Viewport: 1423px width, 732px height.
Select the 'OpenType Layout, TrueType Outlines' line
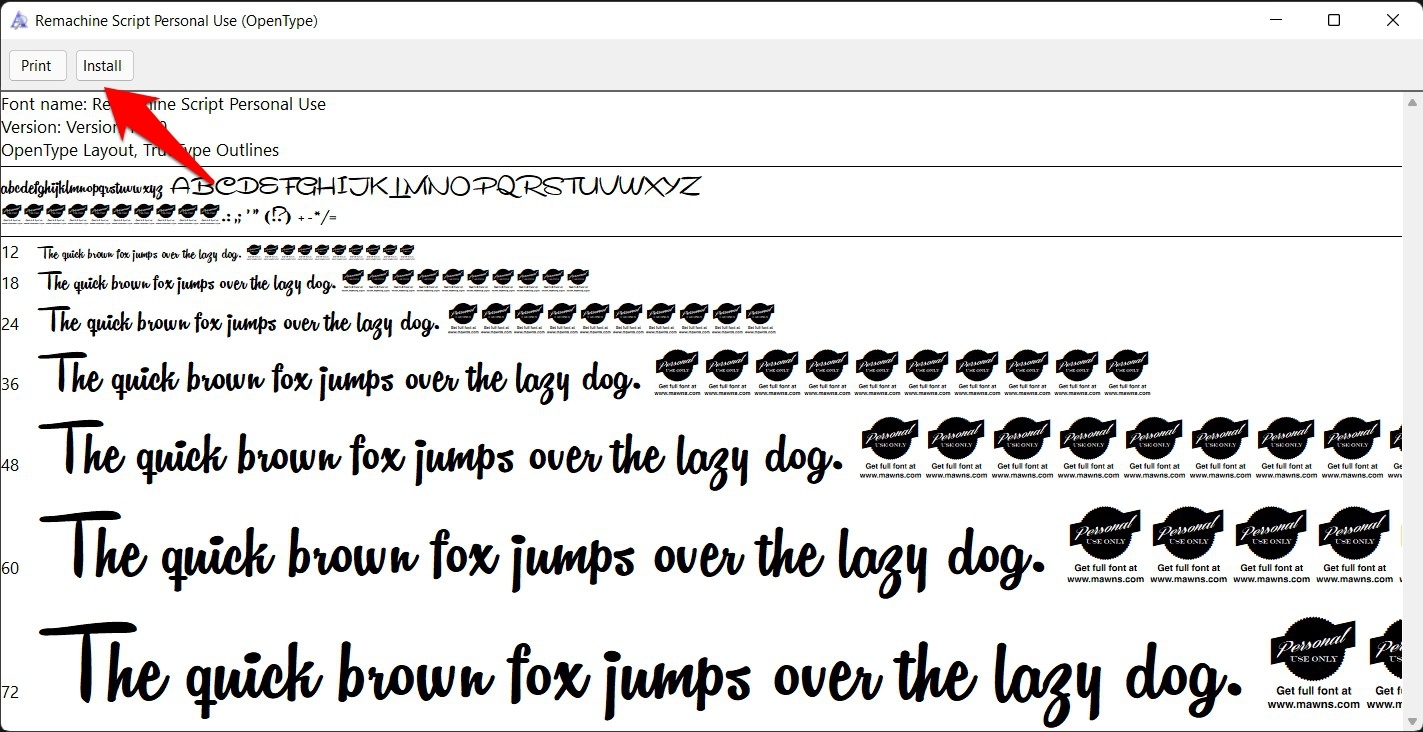(x=140, y=150)
